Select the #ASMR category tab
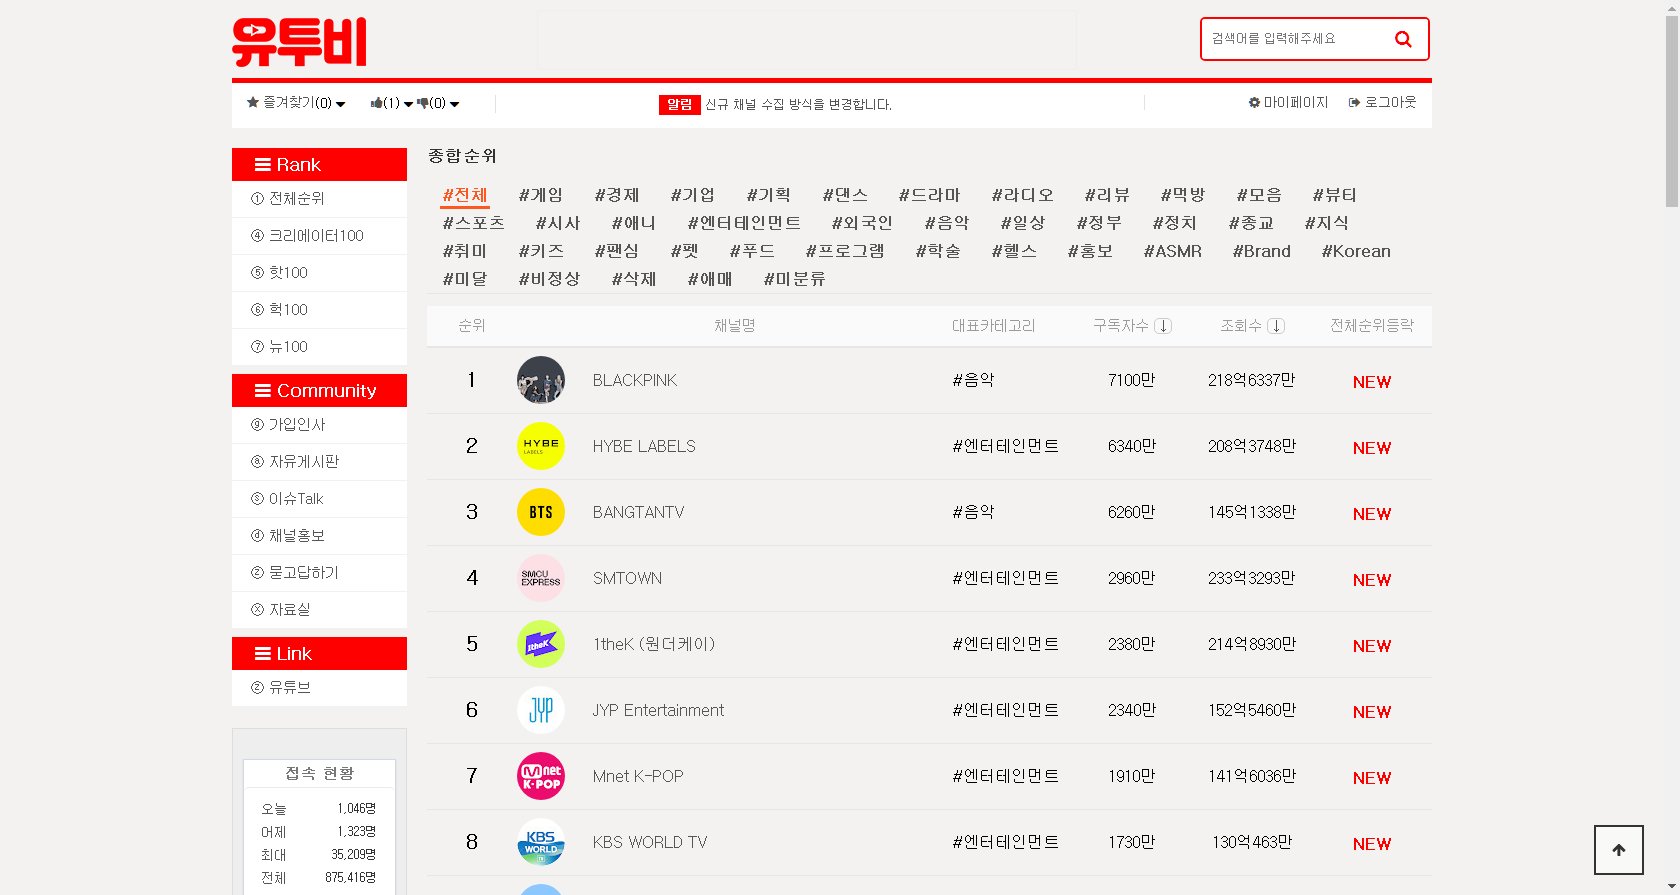Screen dimensions: 1680x895 (1173, 251)
